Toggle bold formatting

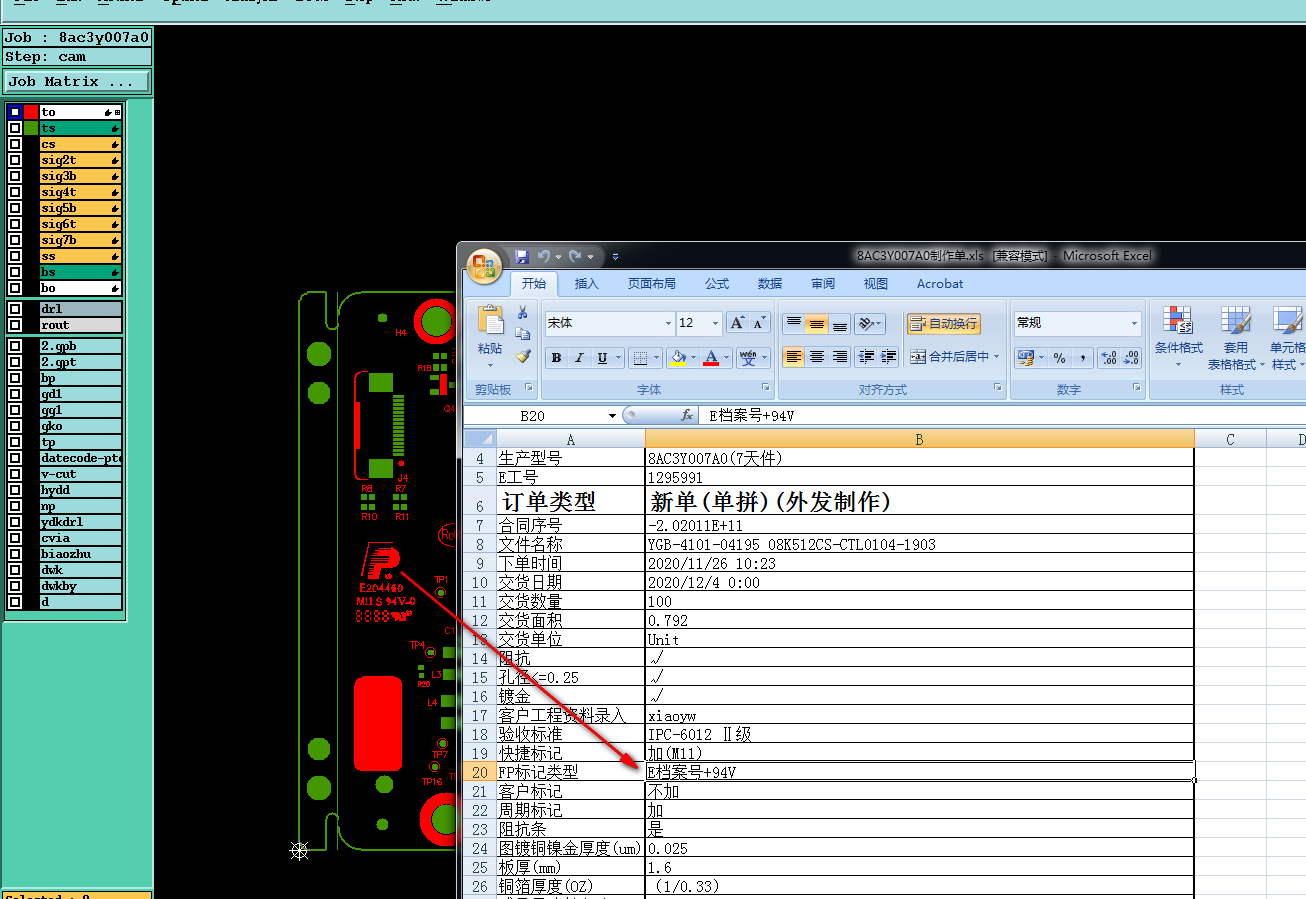point(556,358)
